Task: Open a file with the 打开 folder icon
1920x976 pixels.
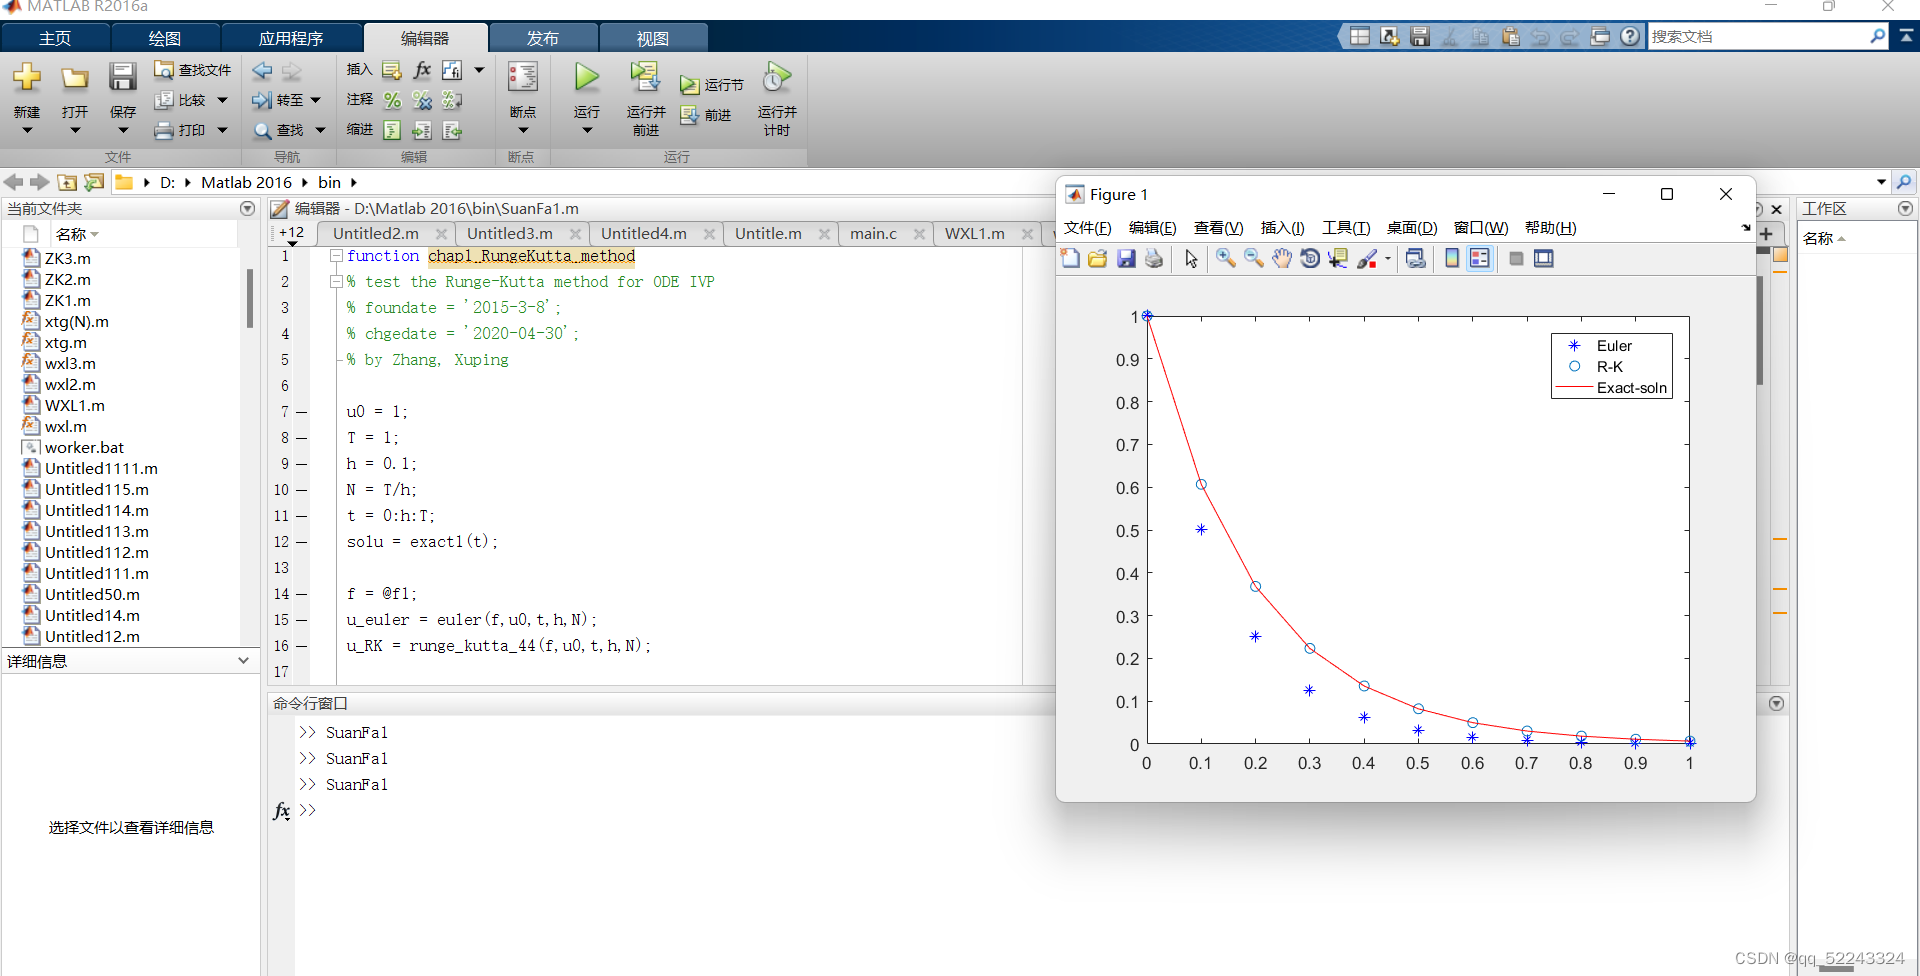Action: pos(75,78)
